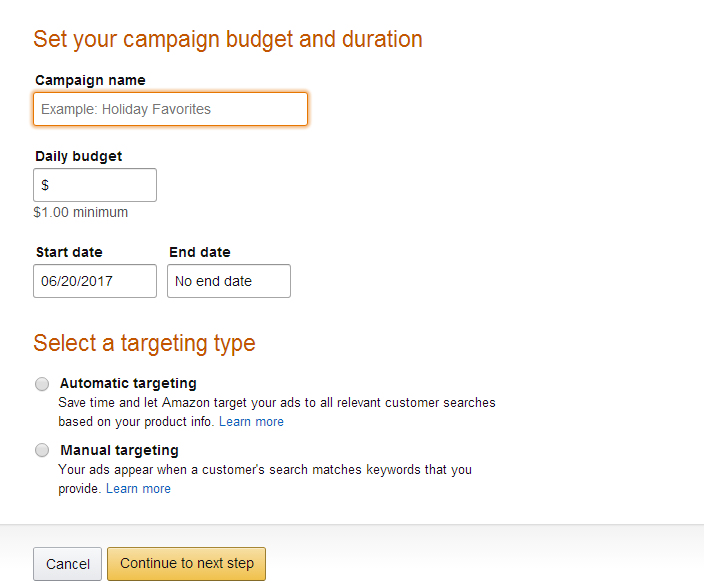Click the Manual targeting label text

pos(119,450)
